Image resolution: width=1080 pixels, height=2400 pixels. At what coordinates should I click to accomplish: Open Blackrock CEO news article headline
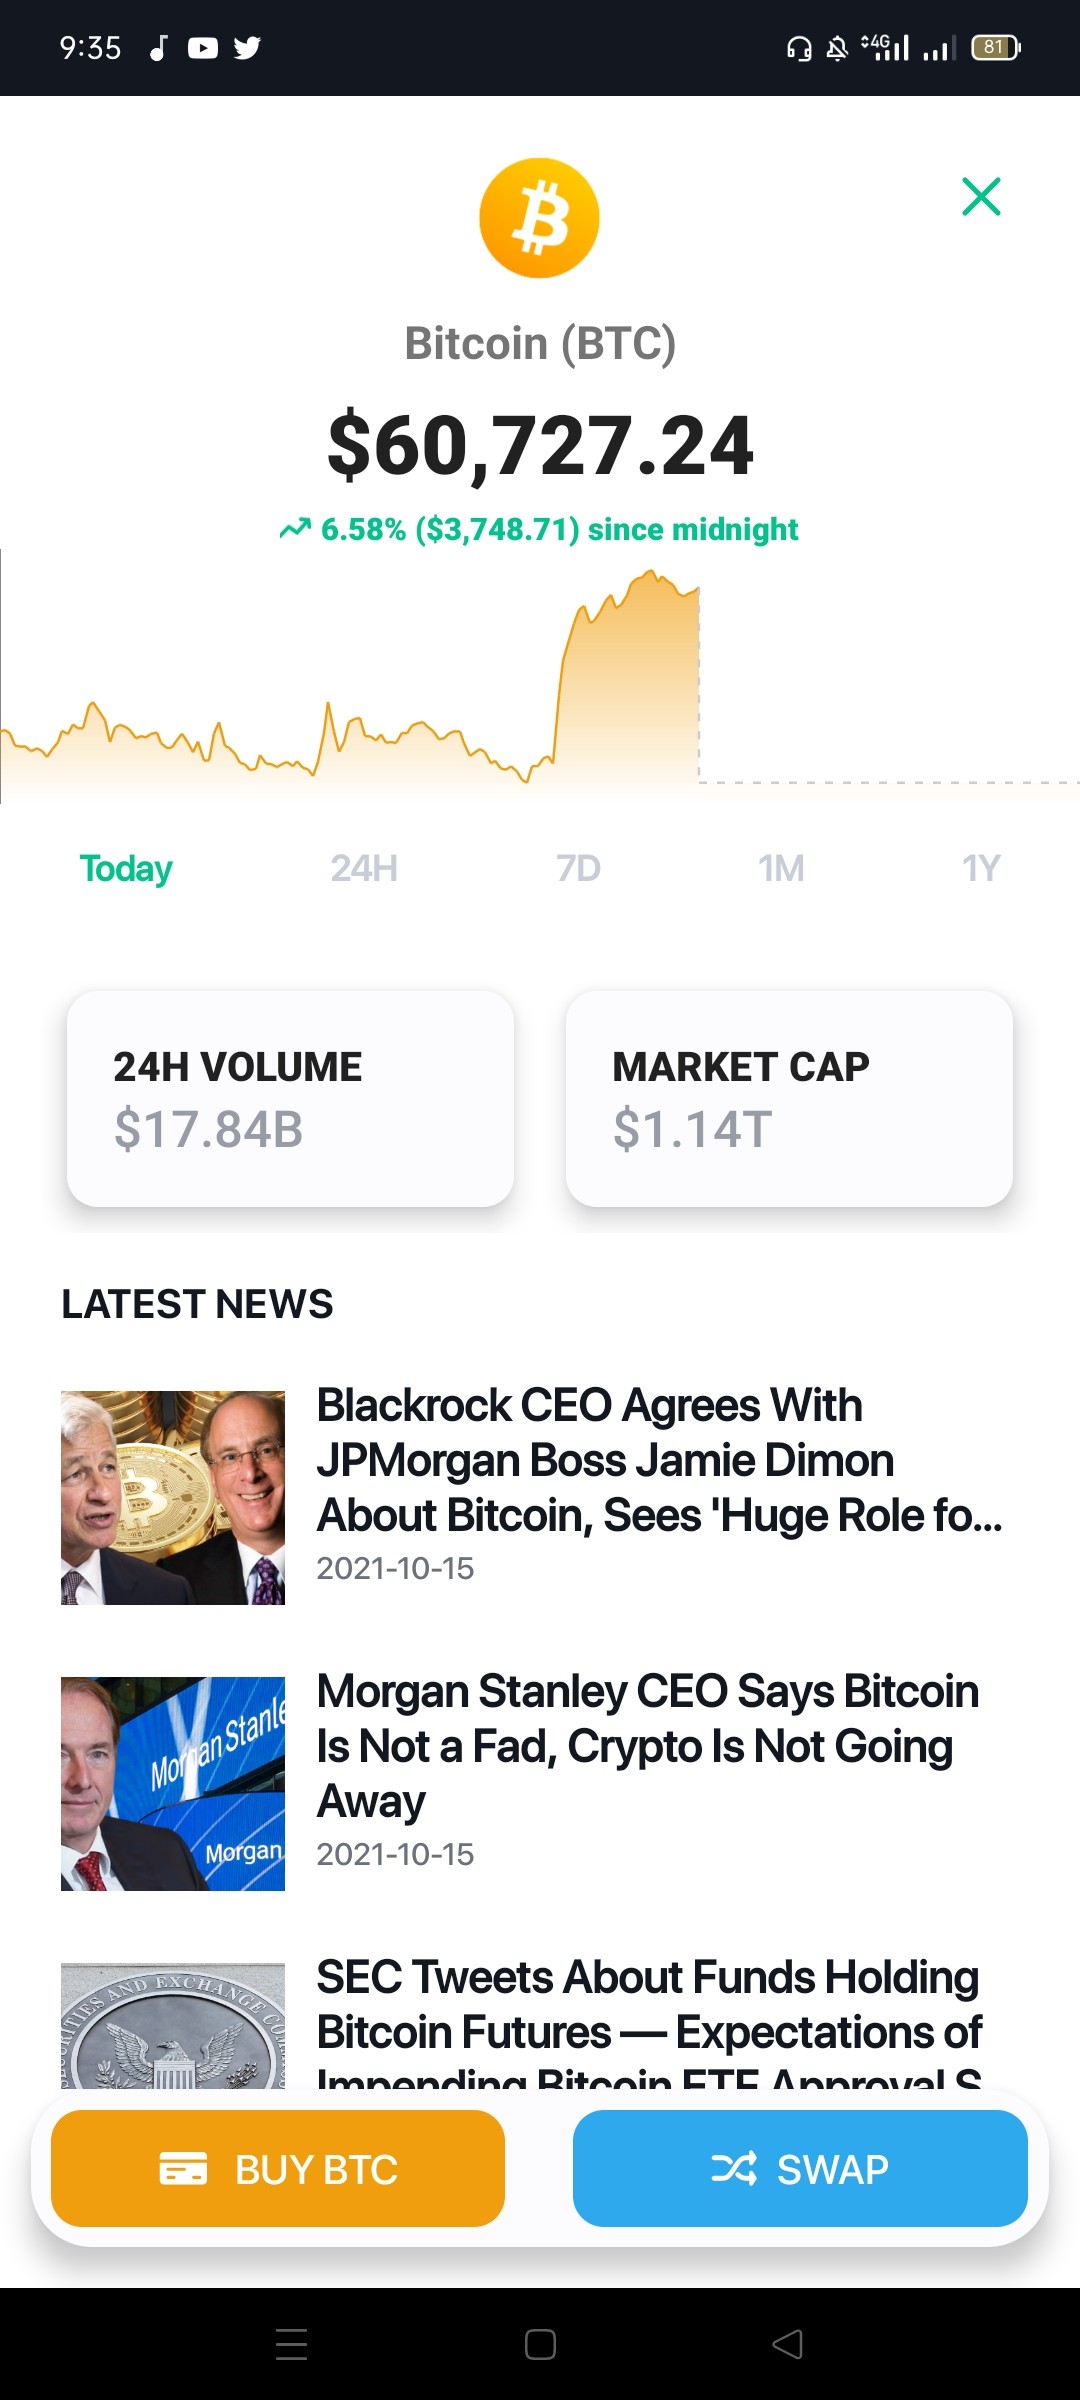tap(660, 1460)
